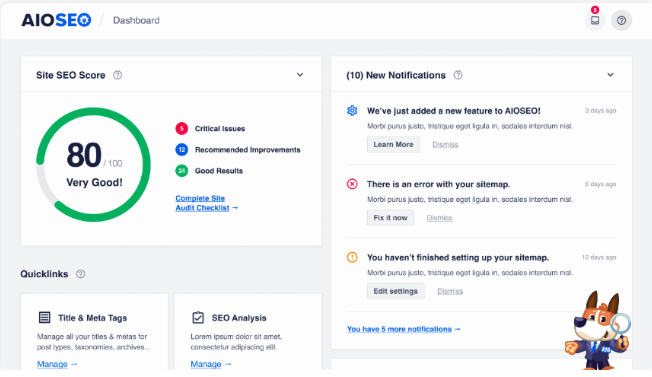
Task: Click Manage under SEO Analysis
Action: [x=211, y=364]
